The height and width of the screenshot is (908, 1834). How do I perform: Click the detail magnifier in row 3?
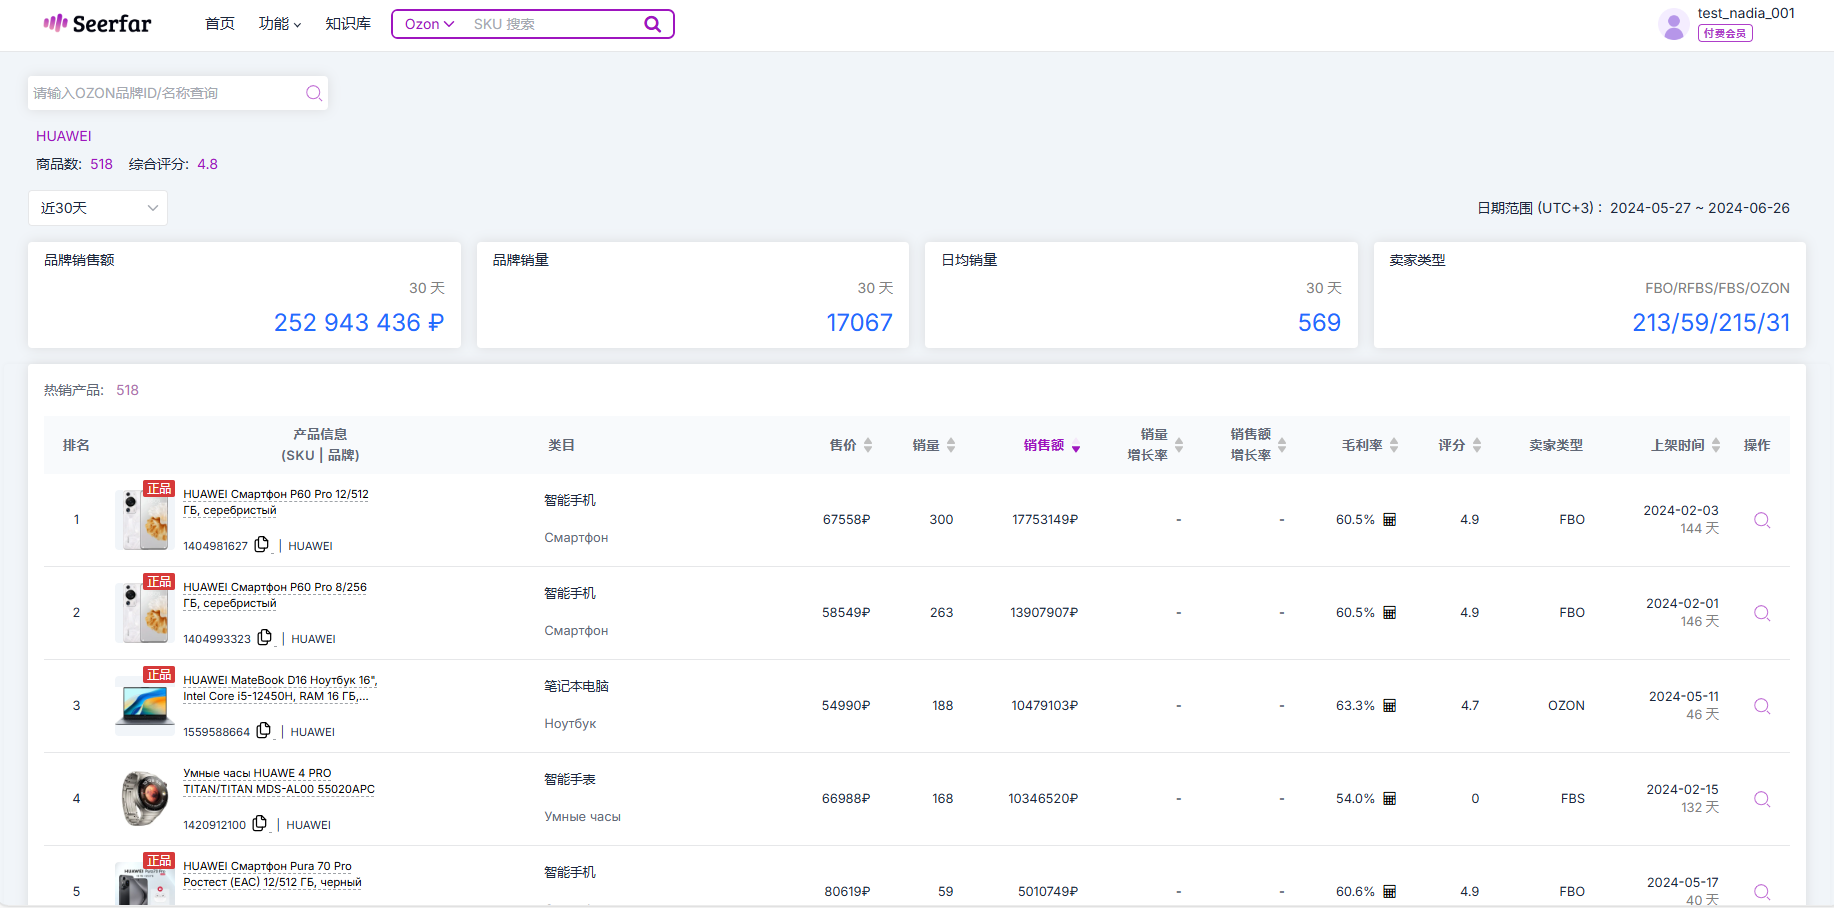(1762, 706)
